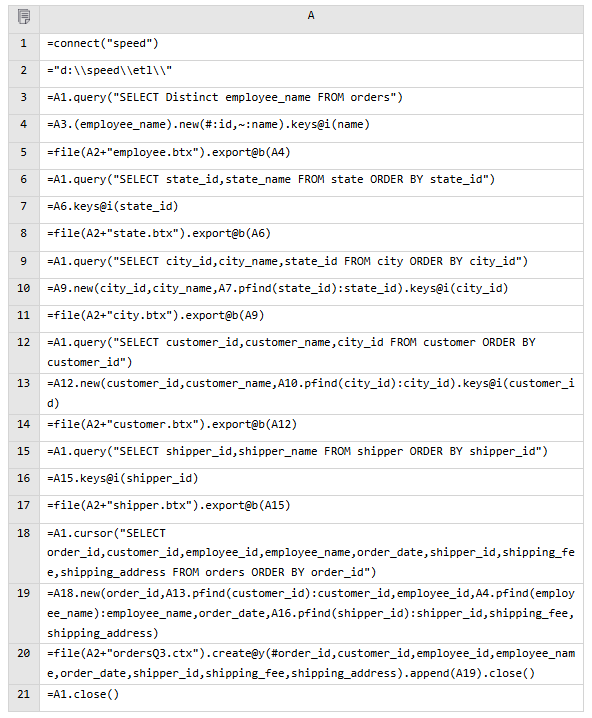Select row header 10
The height and width of the screenshot is (718, 592).
[x=24, y=292]
